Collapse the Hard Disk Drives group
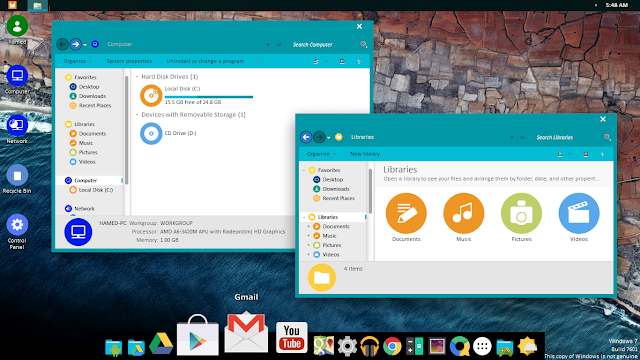 (x=137, y=77)
